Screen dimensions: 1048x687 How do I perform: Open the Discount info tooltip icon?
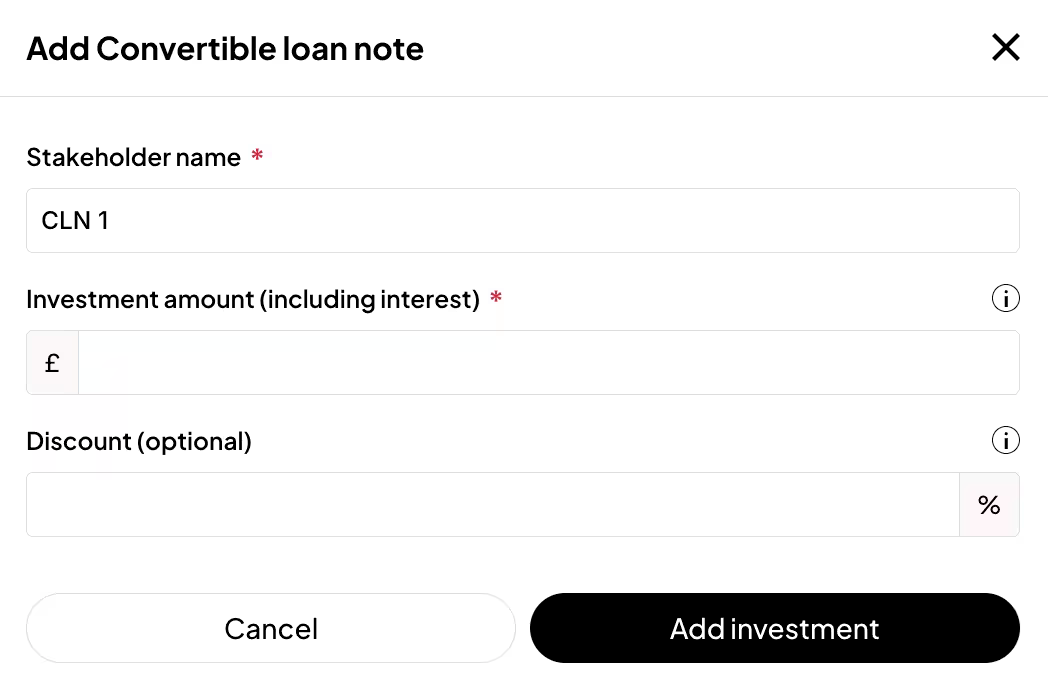pos(1006,440)
